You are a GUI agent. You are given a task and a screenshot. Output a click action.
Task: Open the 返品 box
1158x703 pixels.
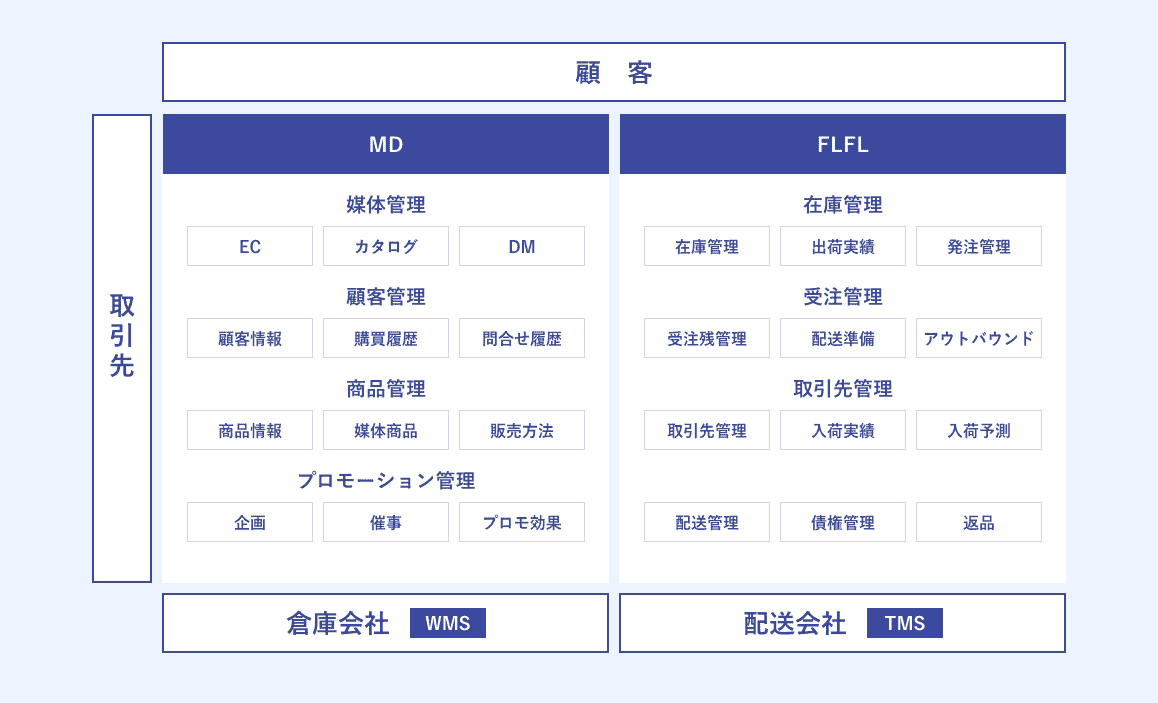tap(978, 522)
